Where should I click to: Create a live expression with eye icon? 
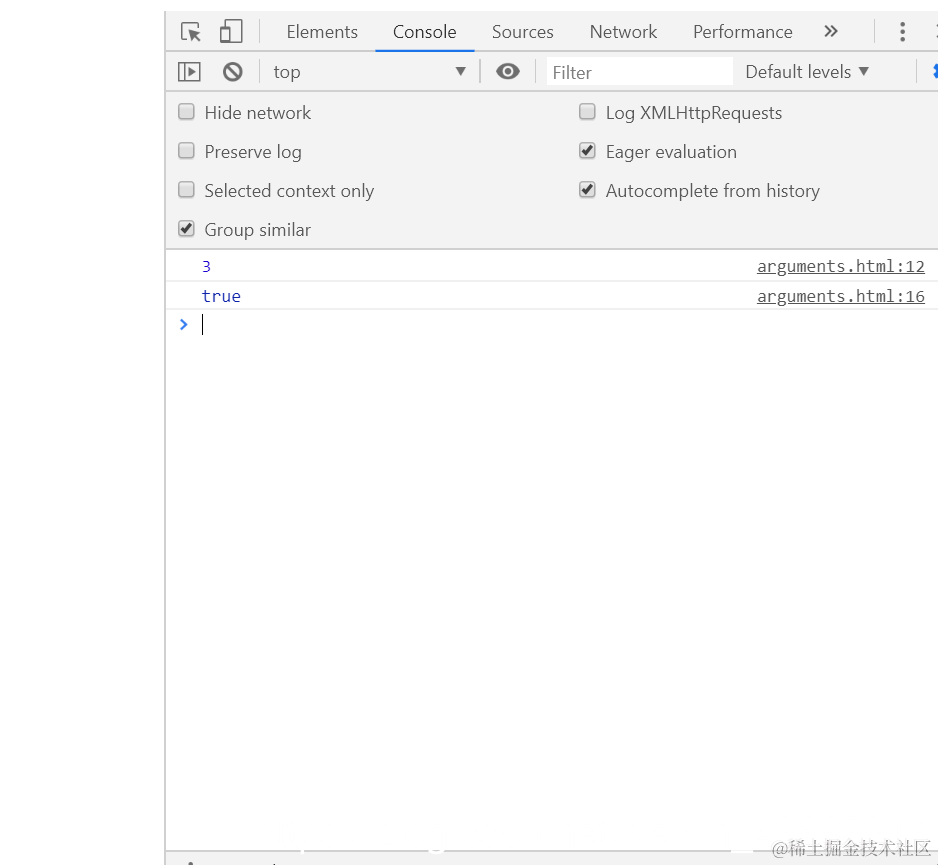coord(507,72)
